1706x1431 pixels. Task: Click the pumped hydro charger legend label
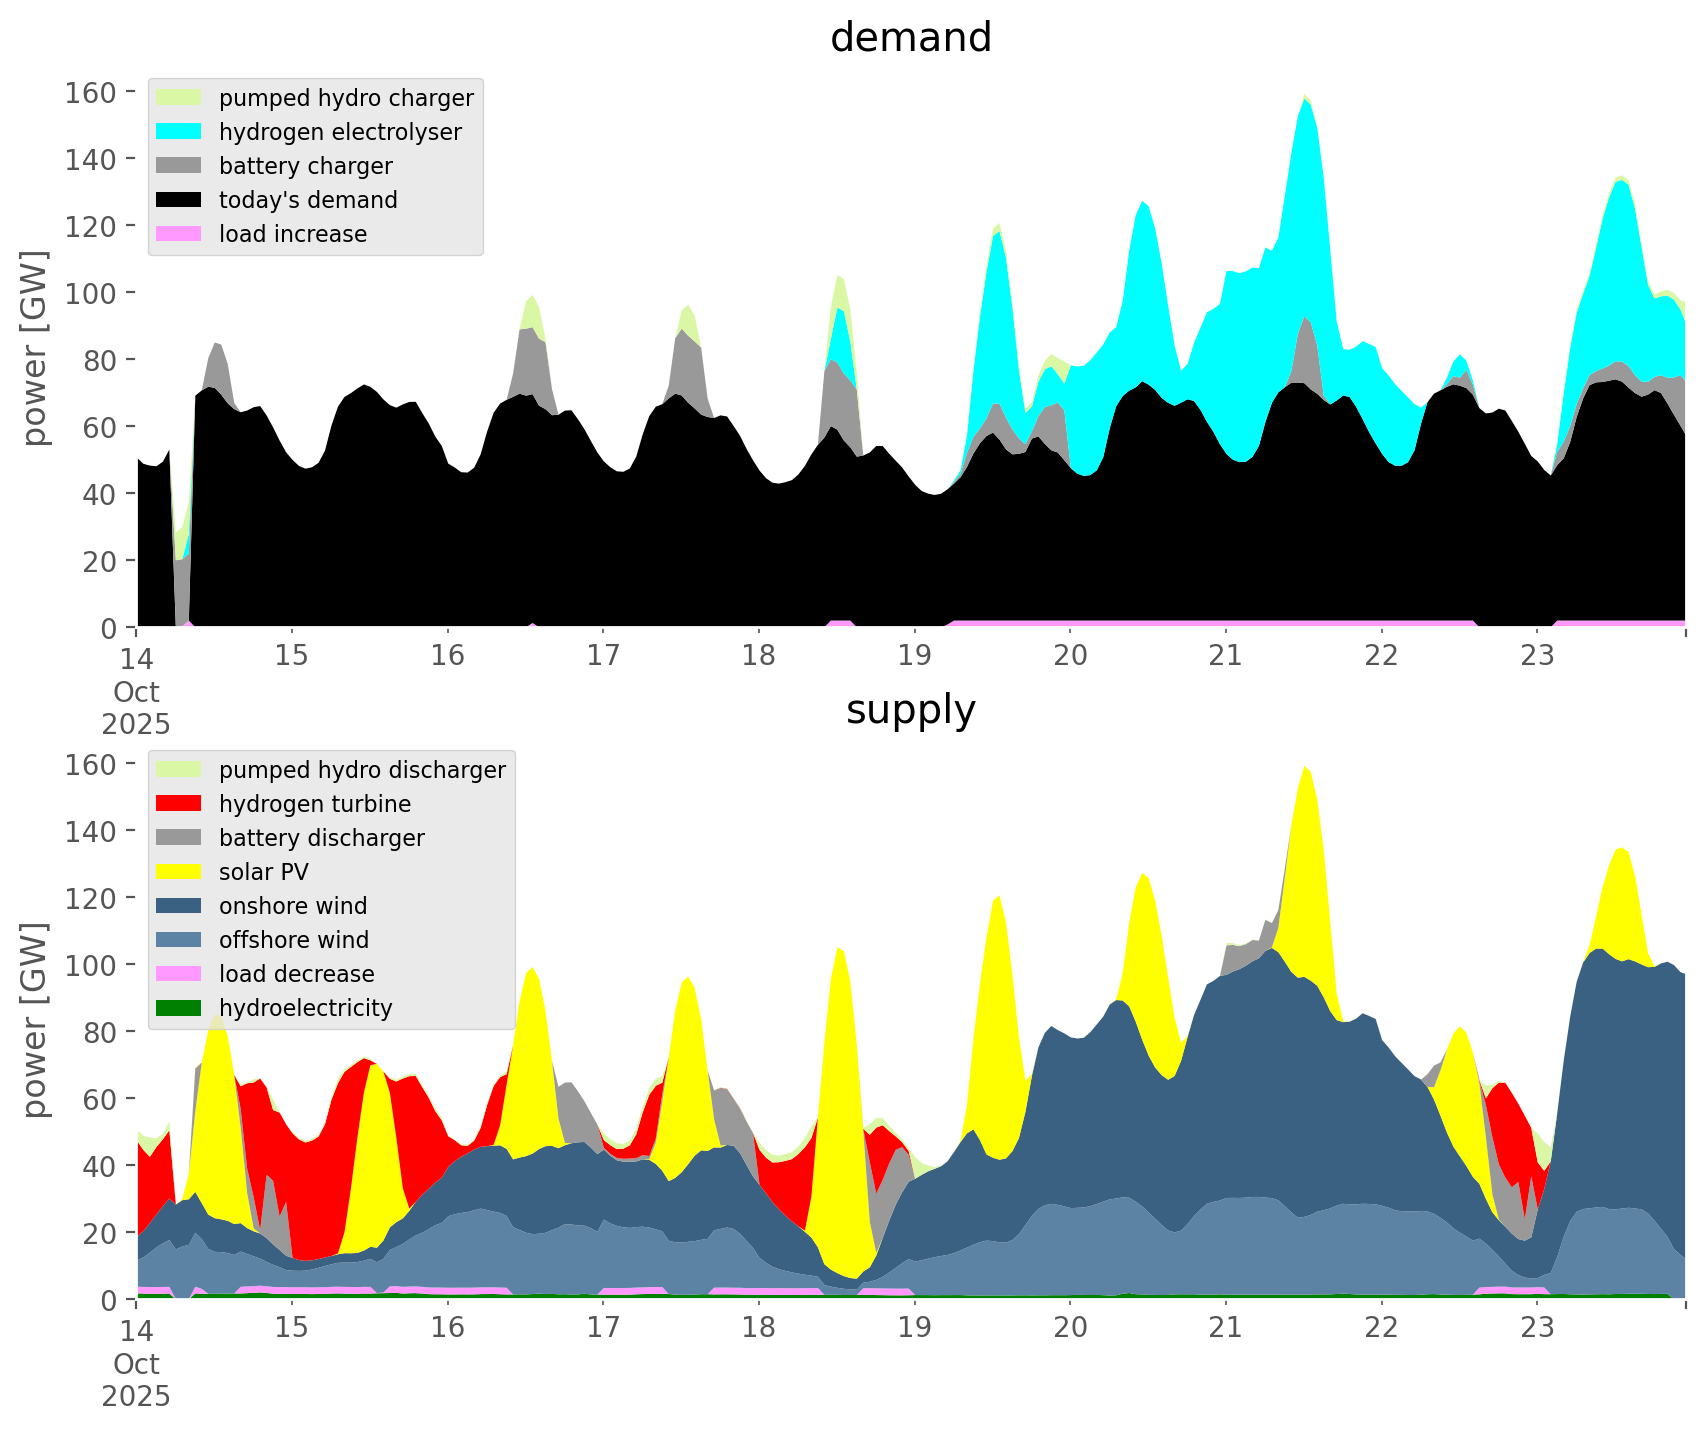(346, 98)
